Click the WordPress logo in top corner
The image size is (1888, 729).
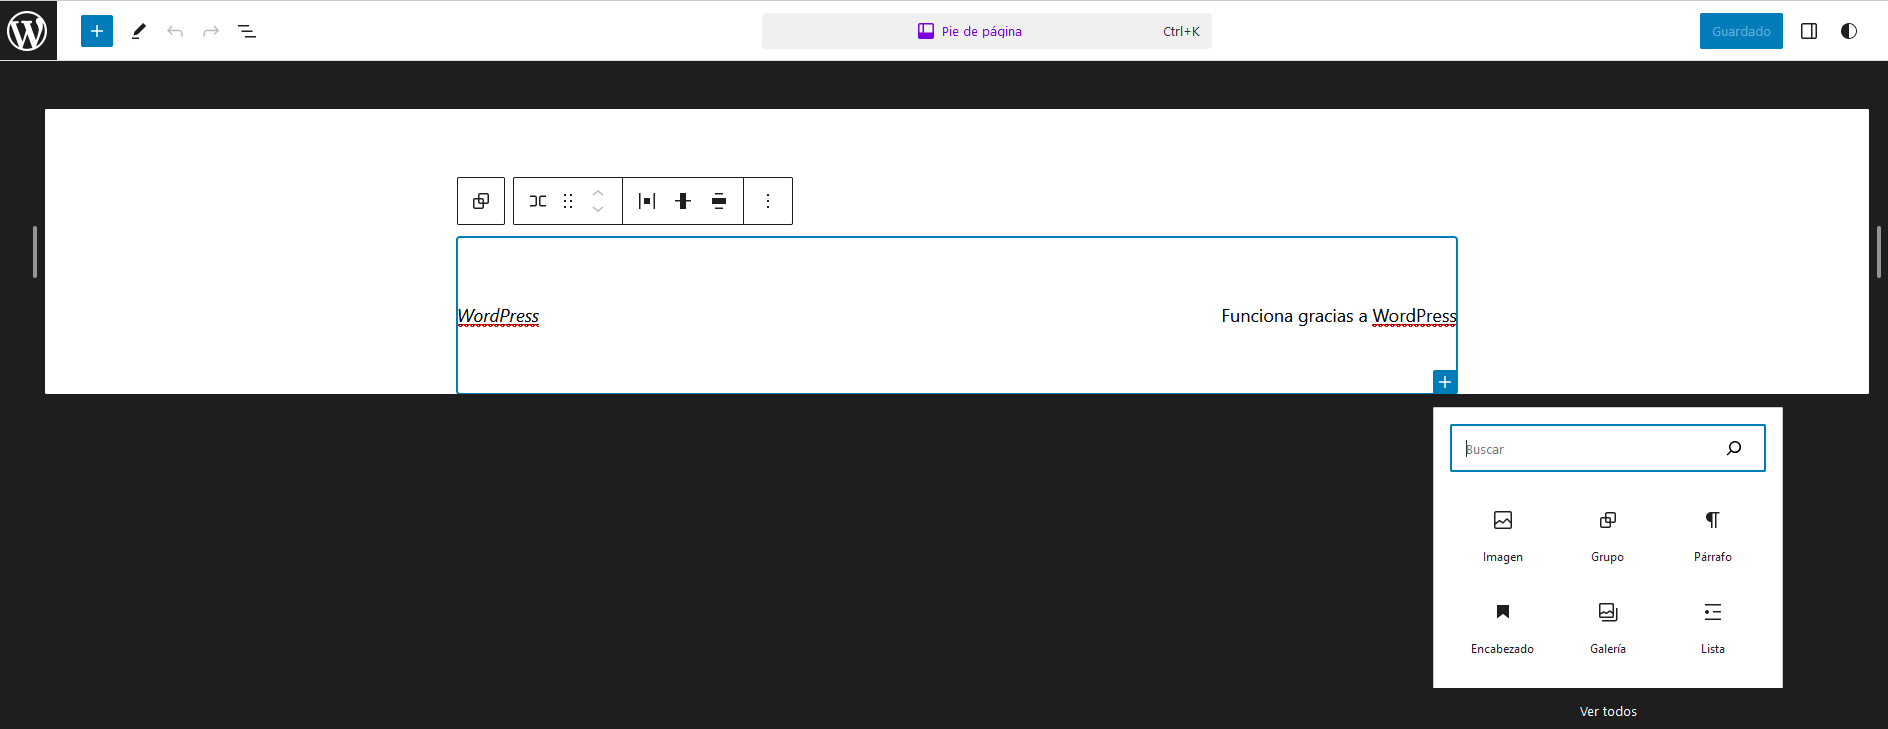click(x=28, y=30)
